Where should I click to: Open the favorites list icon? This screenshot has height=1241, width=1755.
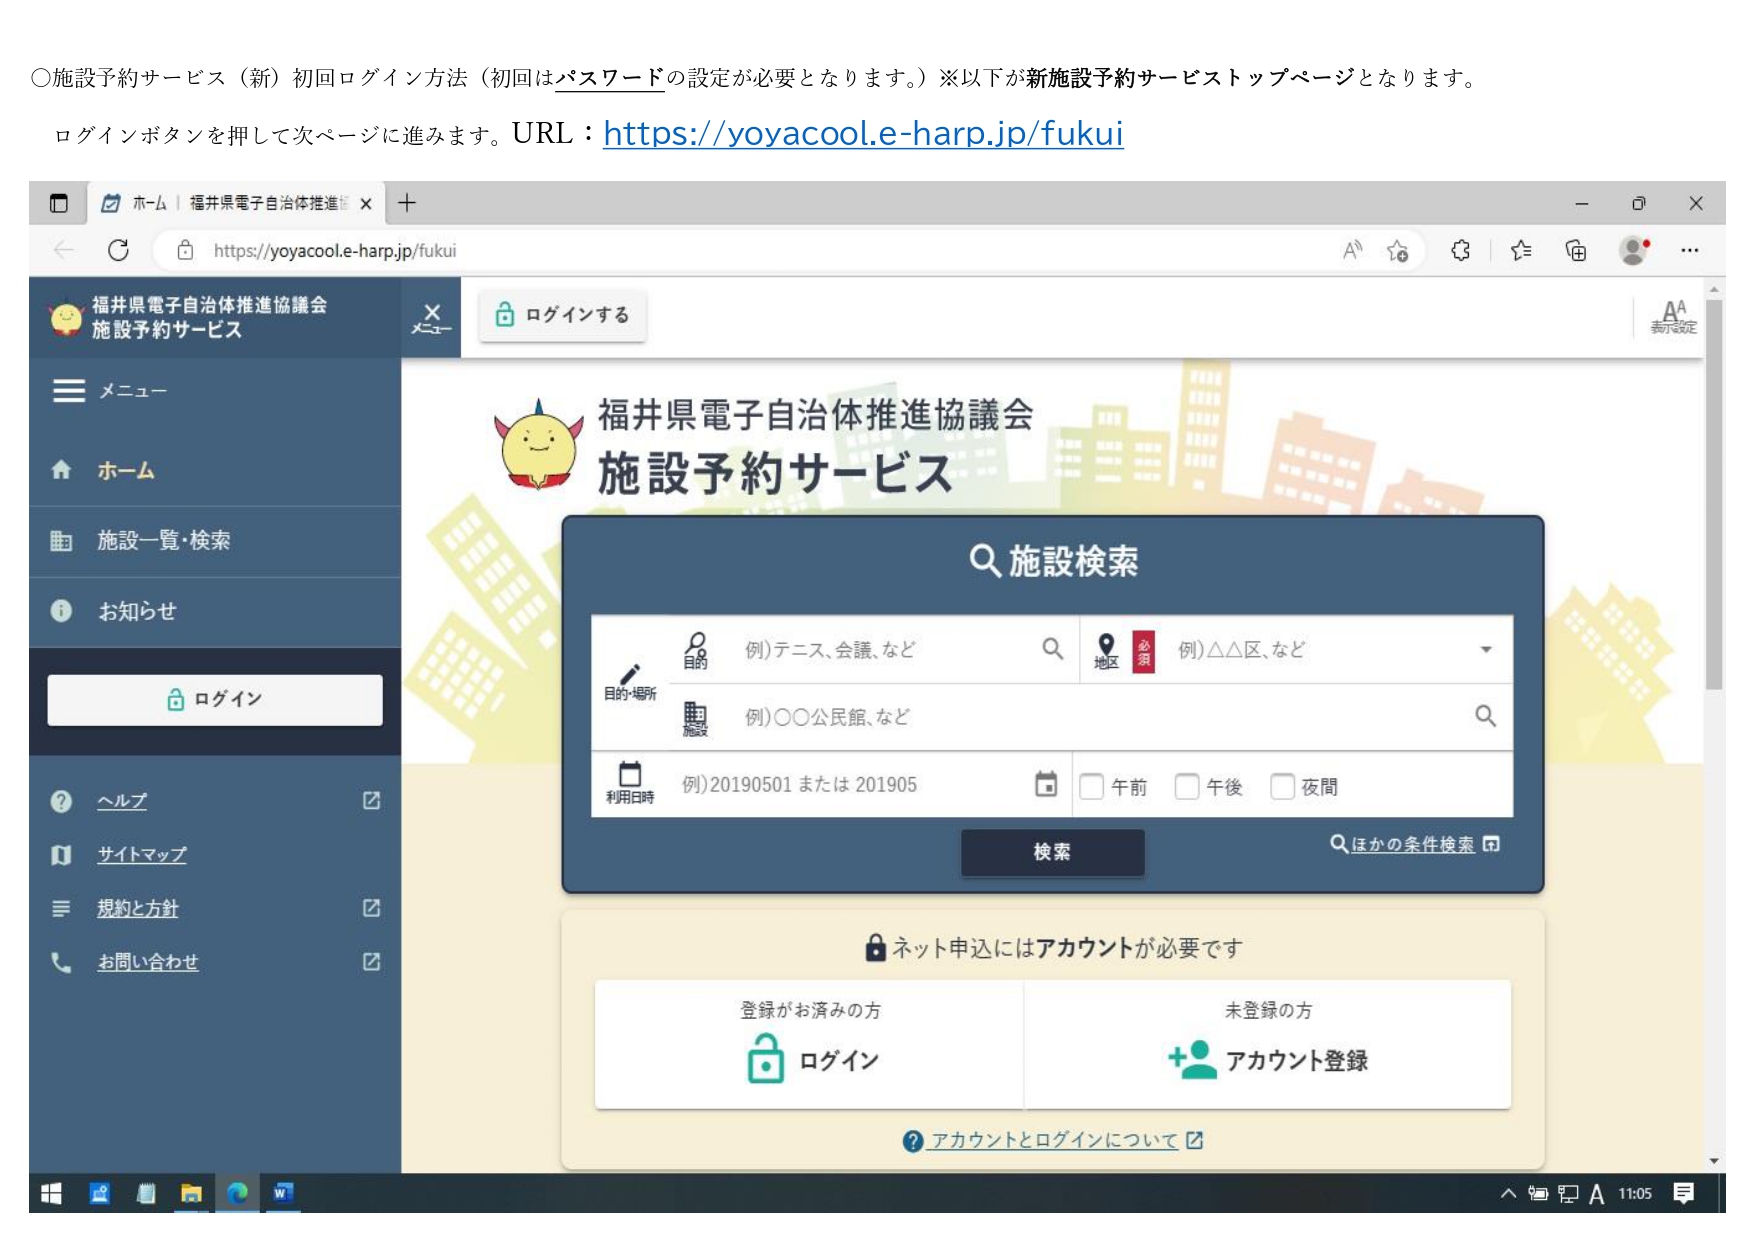[1521, 251]
